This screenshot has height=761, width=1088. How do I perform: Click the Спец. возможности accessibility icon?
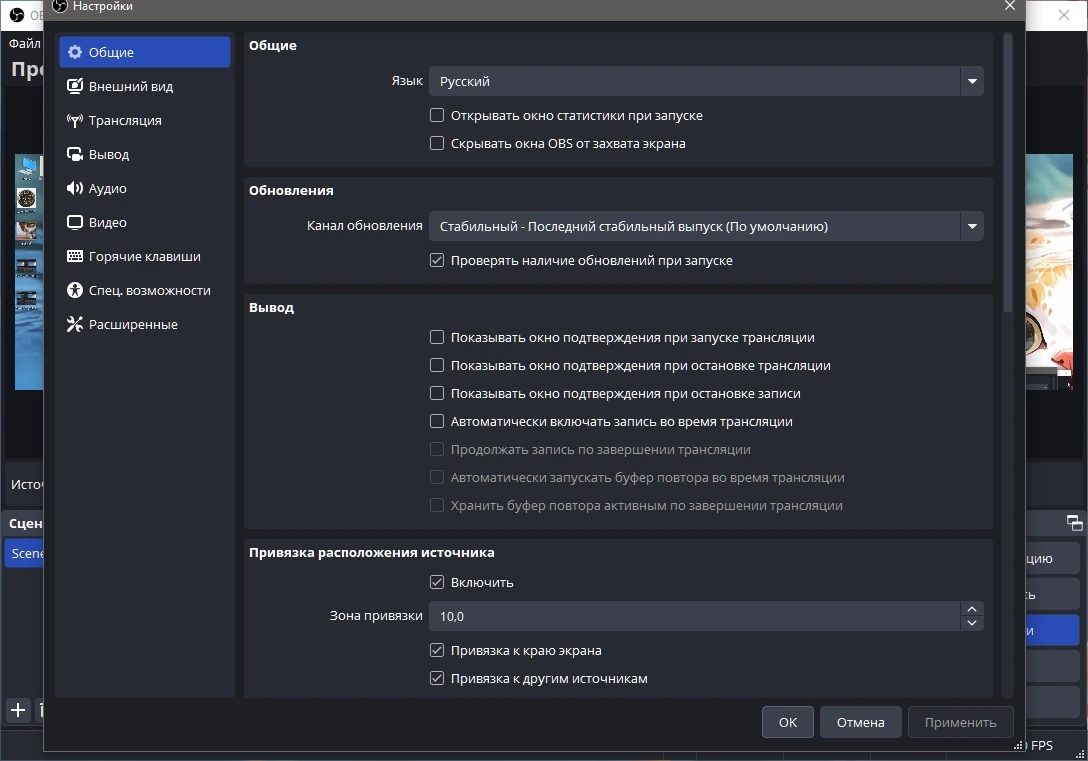[74, 290]
